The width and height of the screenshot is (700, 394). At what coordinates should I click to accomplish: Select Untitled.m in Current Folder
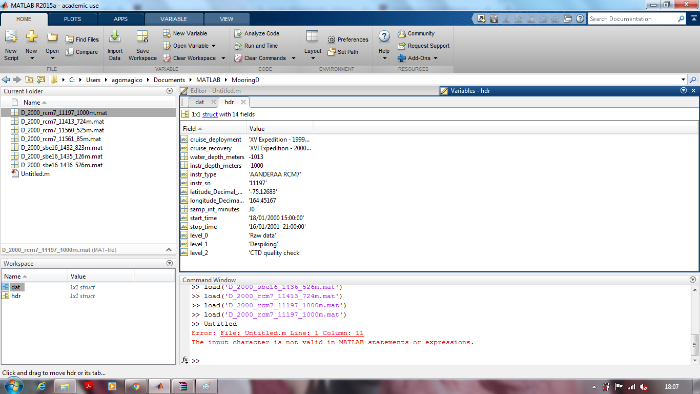[x=35, y=174]
